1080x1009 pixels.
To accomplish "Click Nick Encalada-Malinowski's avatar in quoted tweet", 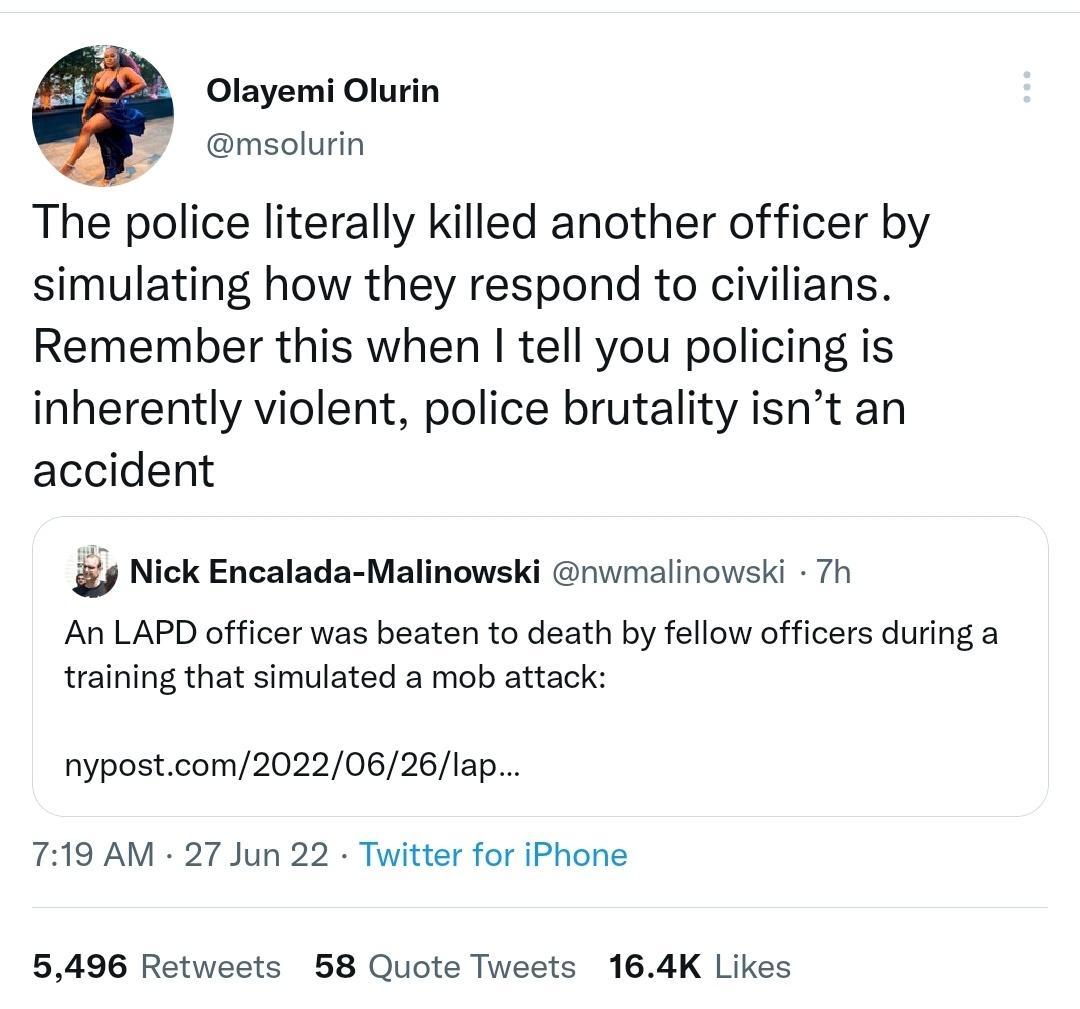I will click(93, 572).
